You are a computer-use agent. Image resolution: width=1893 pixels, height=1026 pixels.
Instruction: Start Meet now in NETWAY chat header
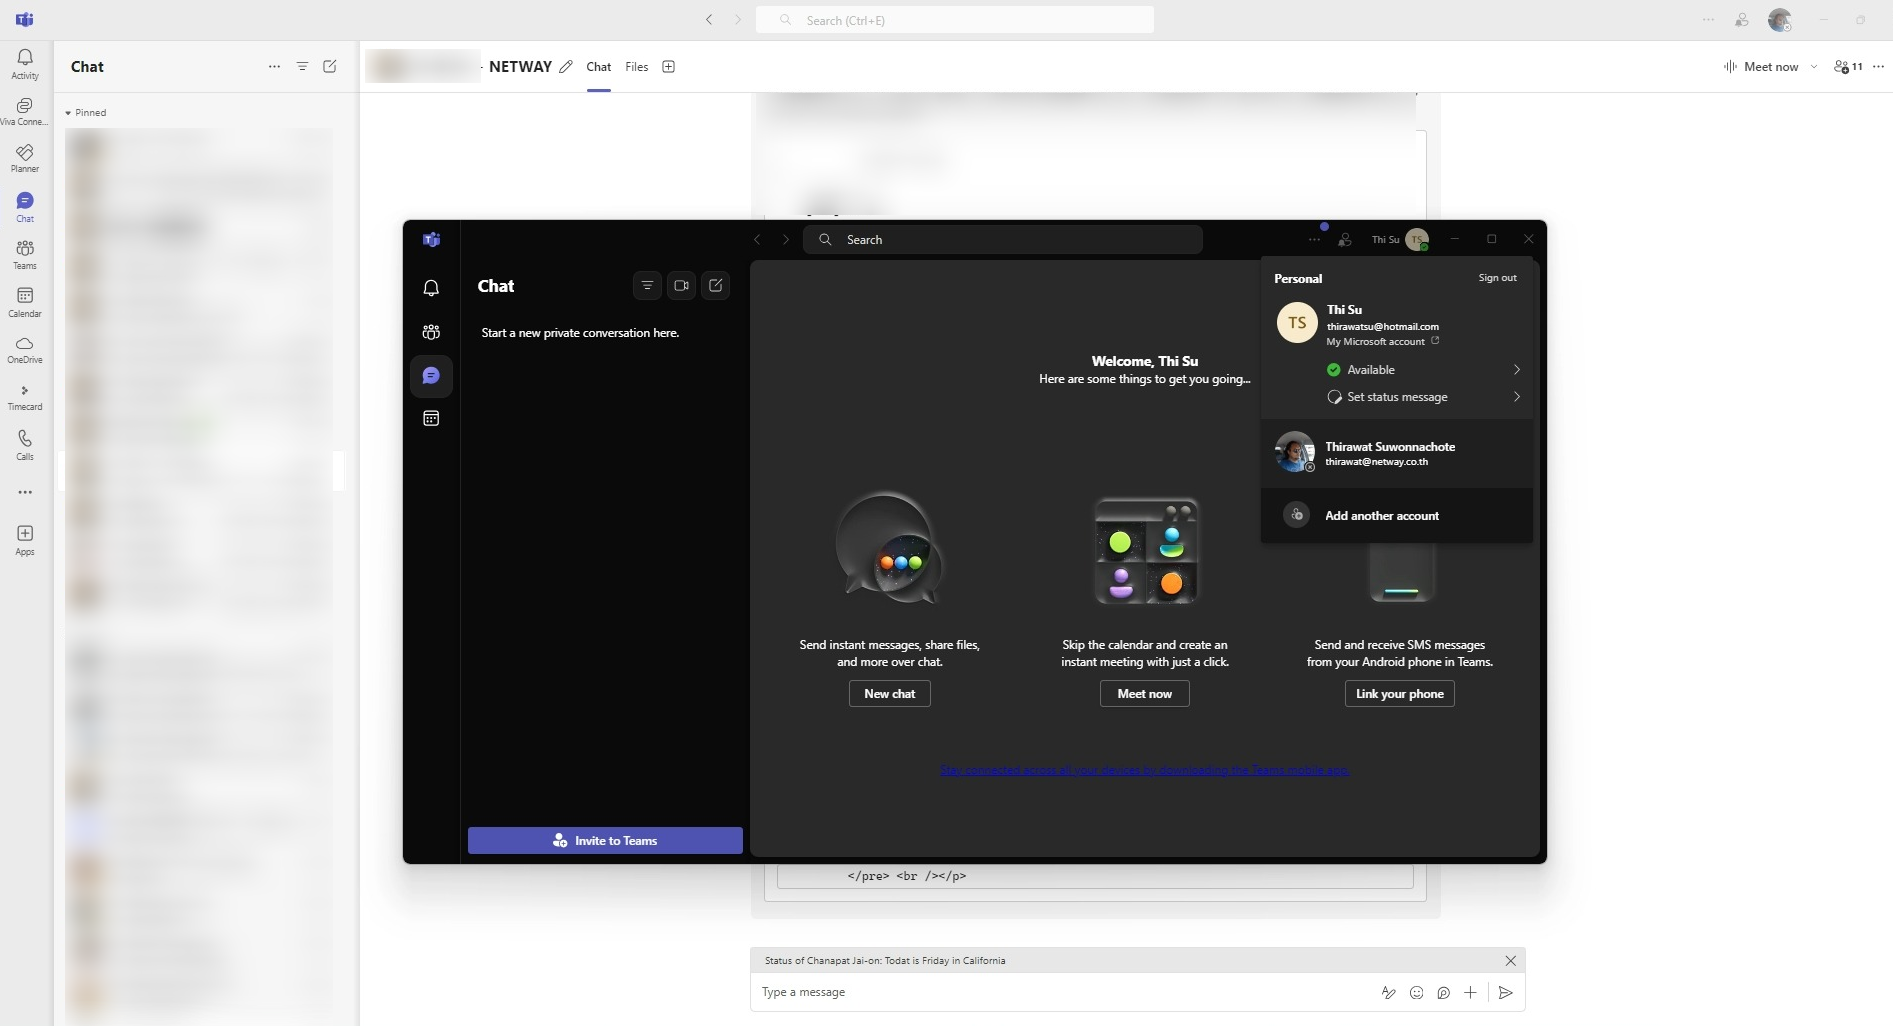(1761, 67)
